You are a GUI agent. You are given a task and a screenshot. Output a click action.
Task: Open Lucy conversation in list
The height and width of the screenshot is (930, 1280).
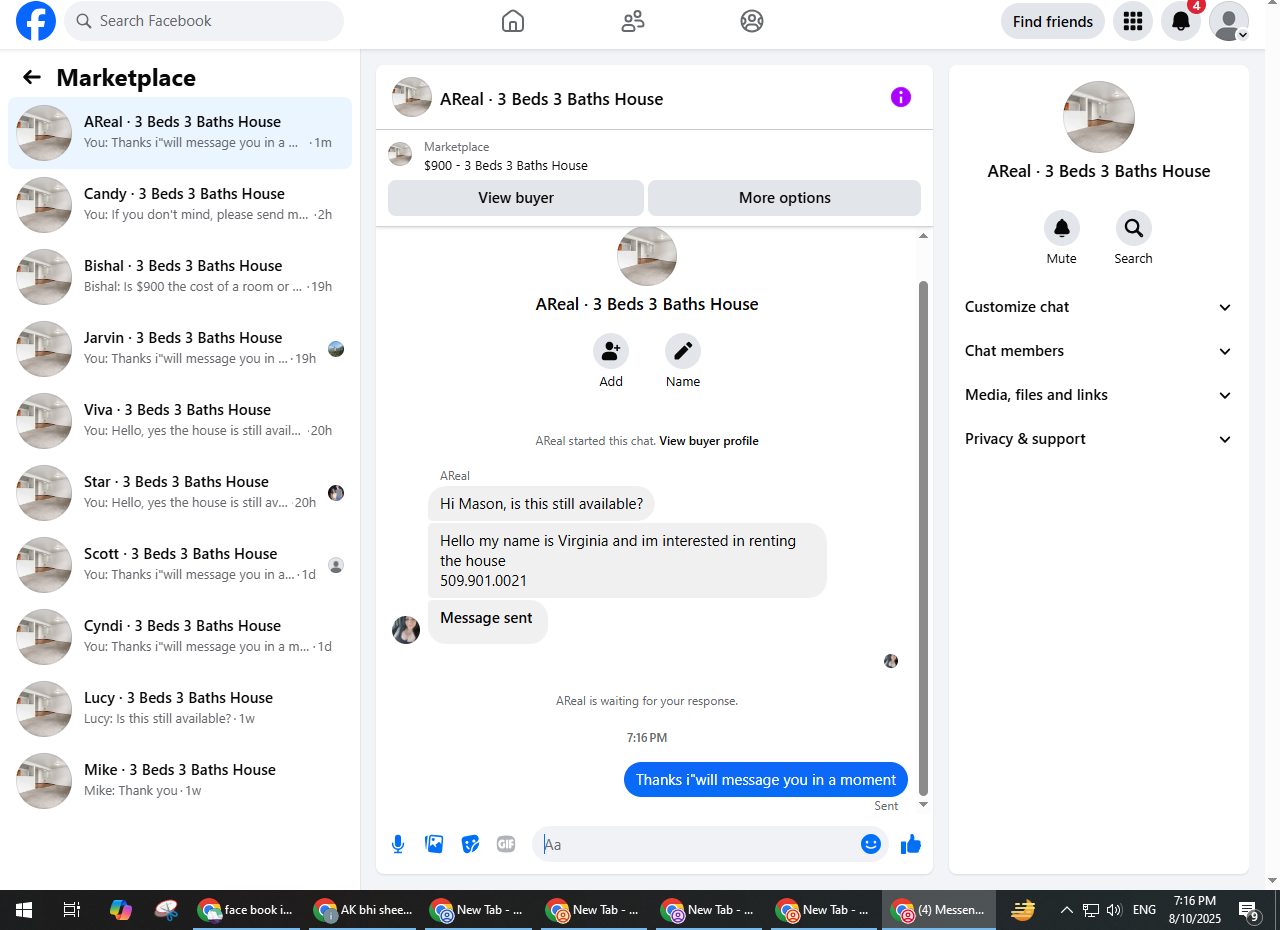180,709
